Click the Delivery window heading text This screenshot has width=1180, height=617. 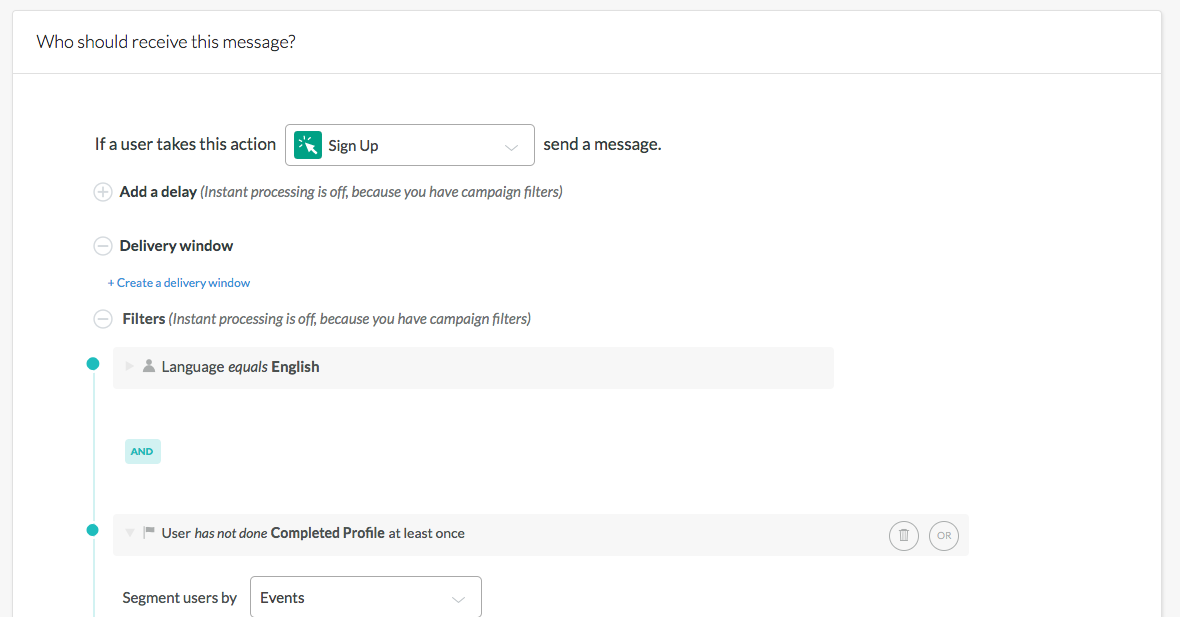pos(176,246)
